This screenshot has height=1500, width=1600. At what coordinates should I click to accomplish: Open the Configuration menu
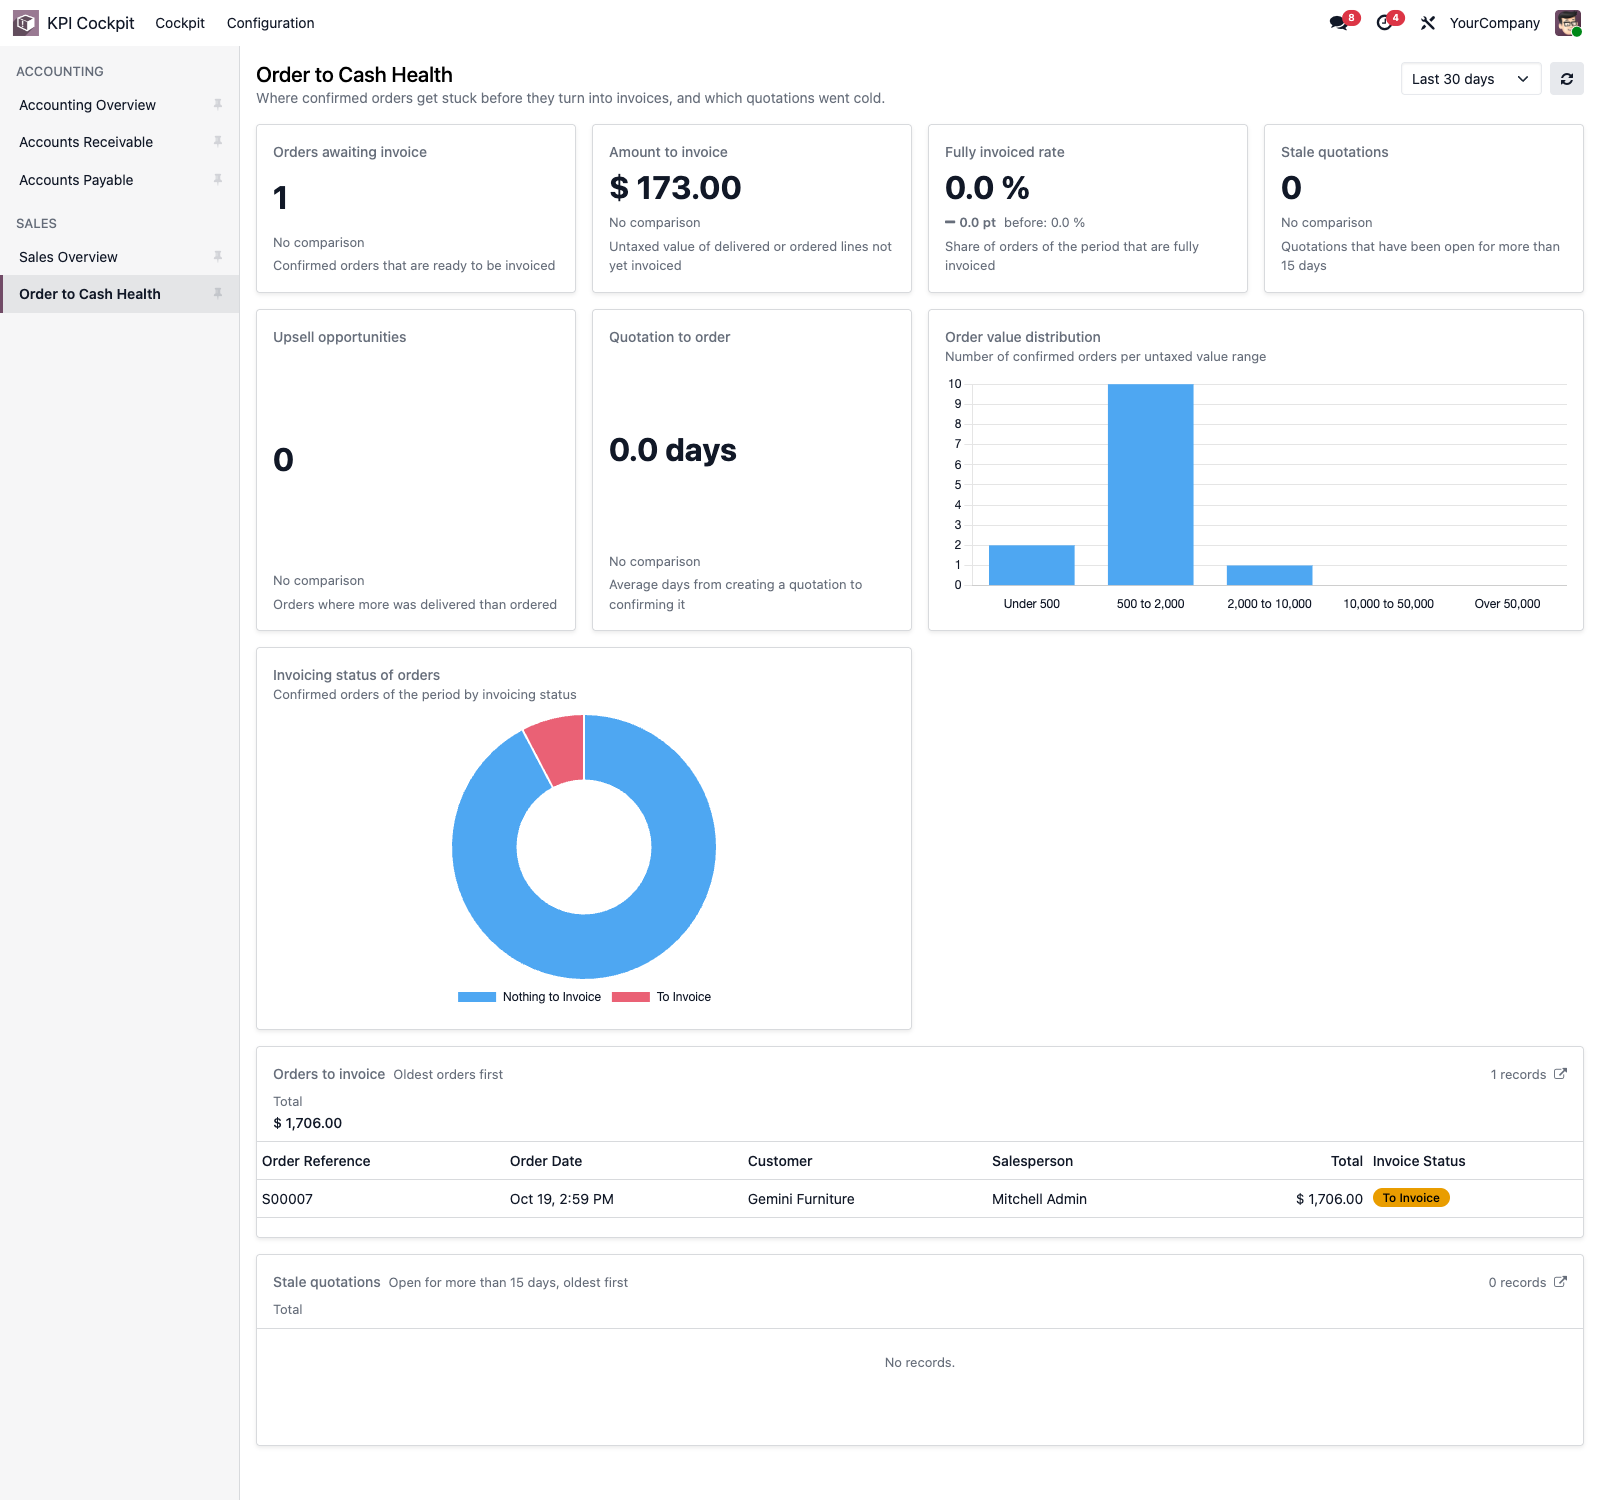270,23
